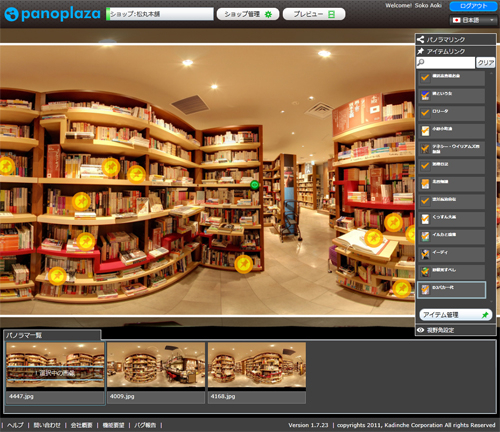Click the pin icon beside アイテムリンク

(421, 51)
